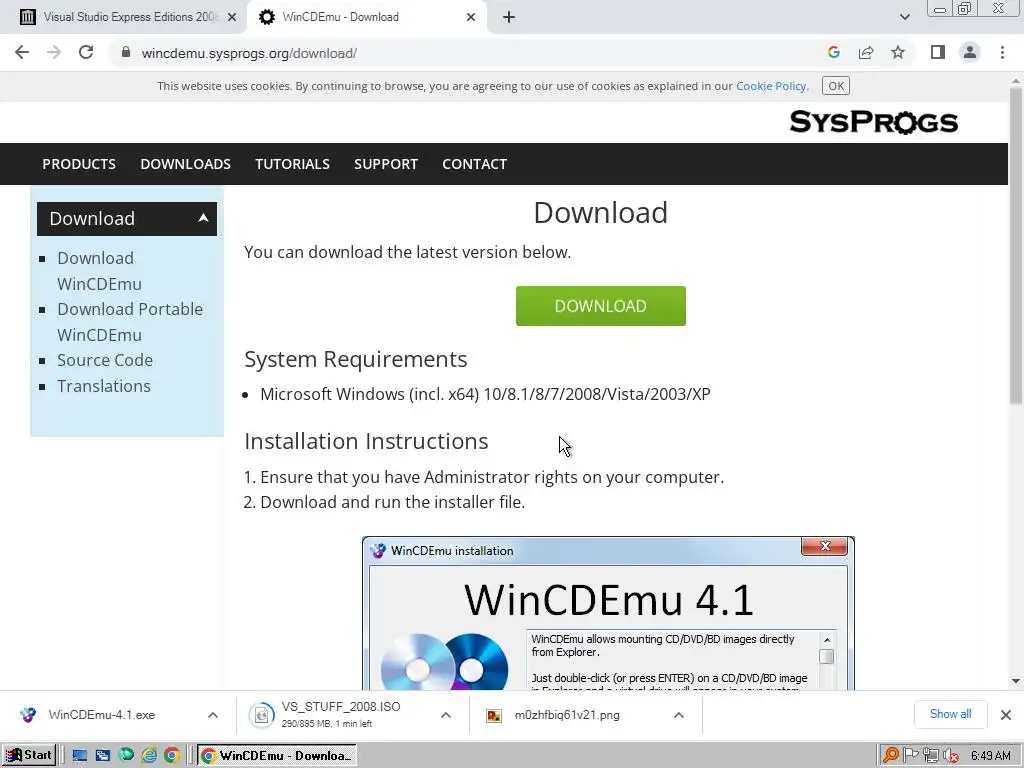Open the Windows Start menu
The width and height of the screenshot is (1024, 768).
tap(29, 756)
